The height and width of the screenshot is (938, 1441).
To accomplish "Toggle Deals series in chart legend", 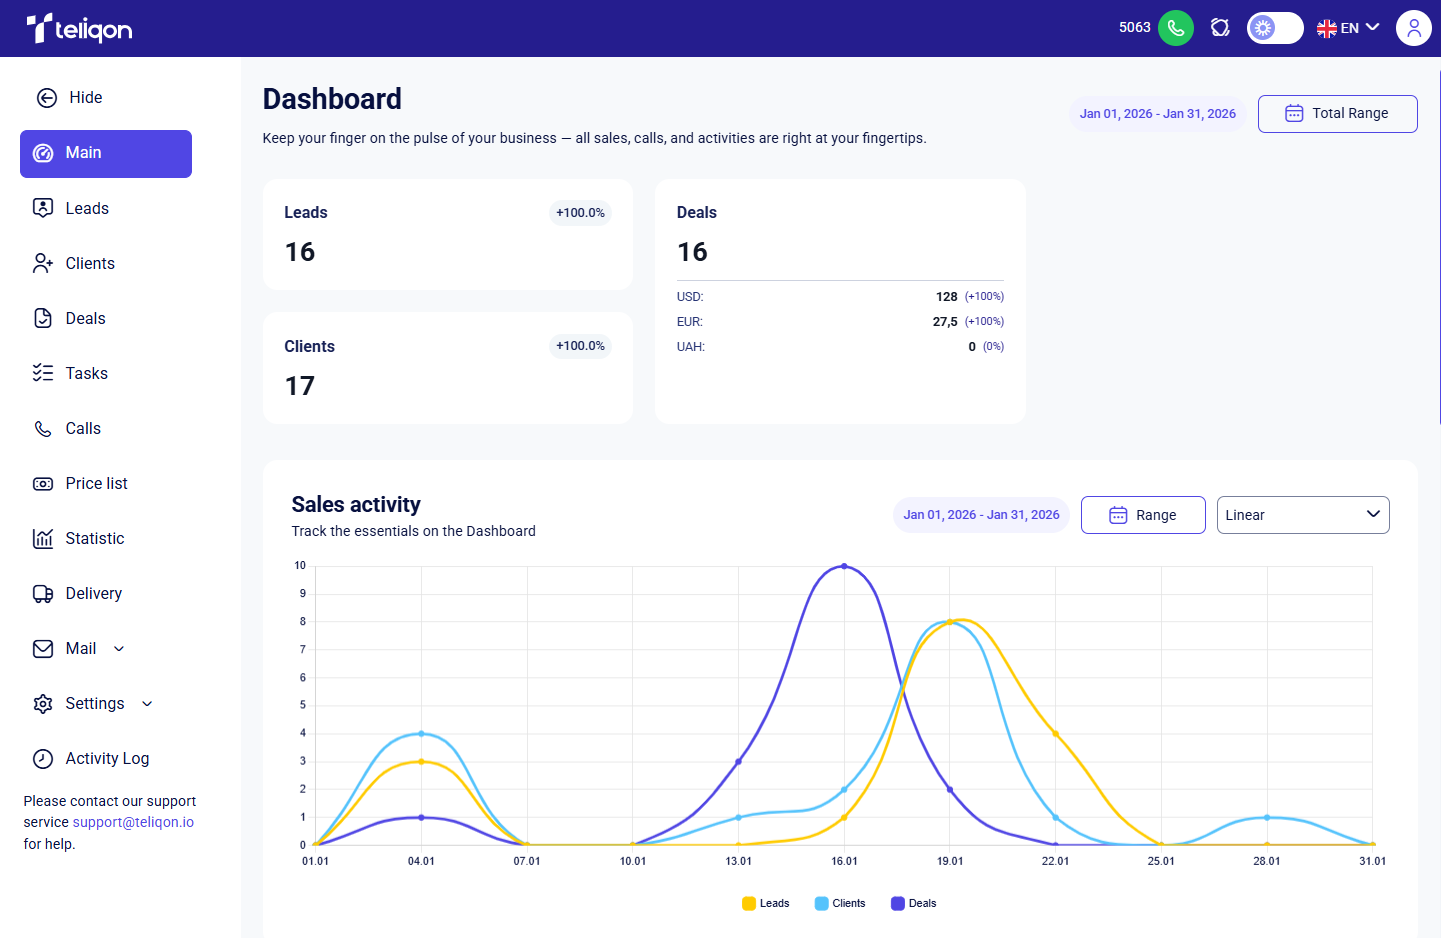I will (914, 904).
